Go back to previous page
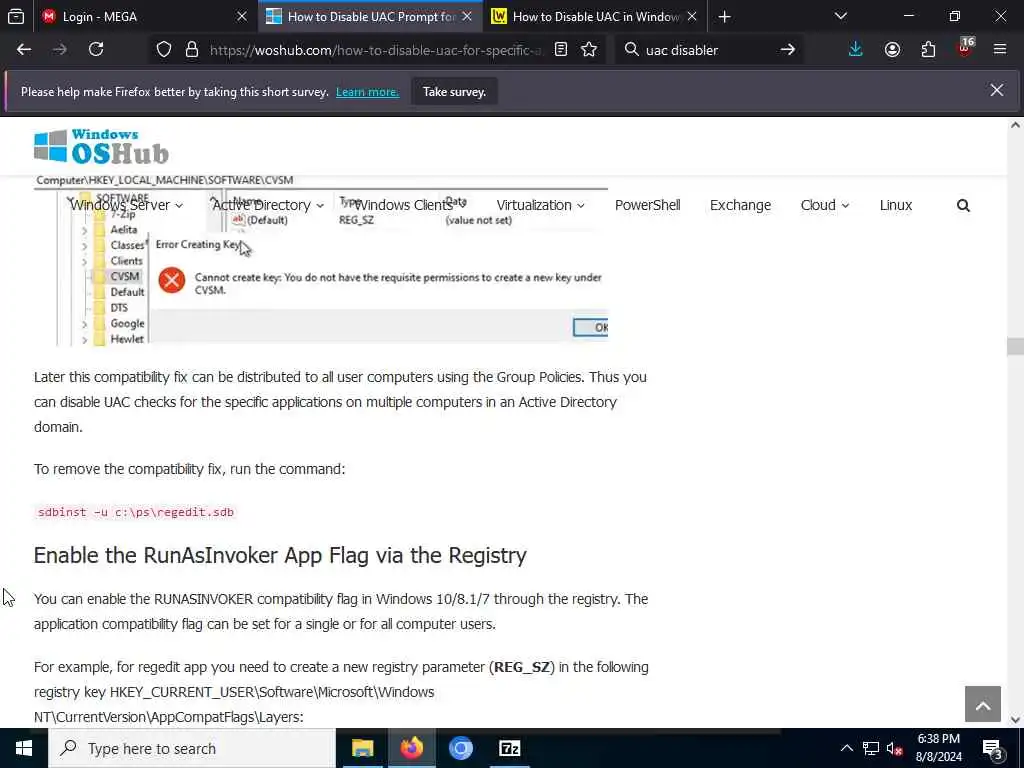The image size is (1024, 768). (24, 49)
